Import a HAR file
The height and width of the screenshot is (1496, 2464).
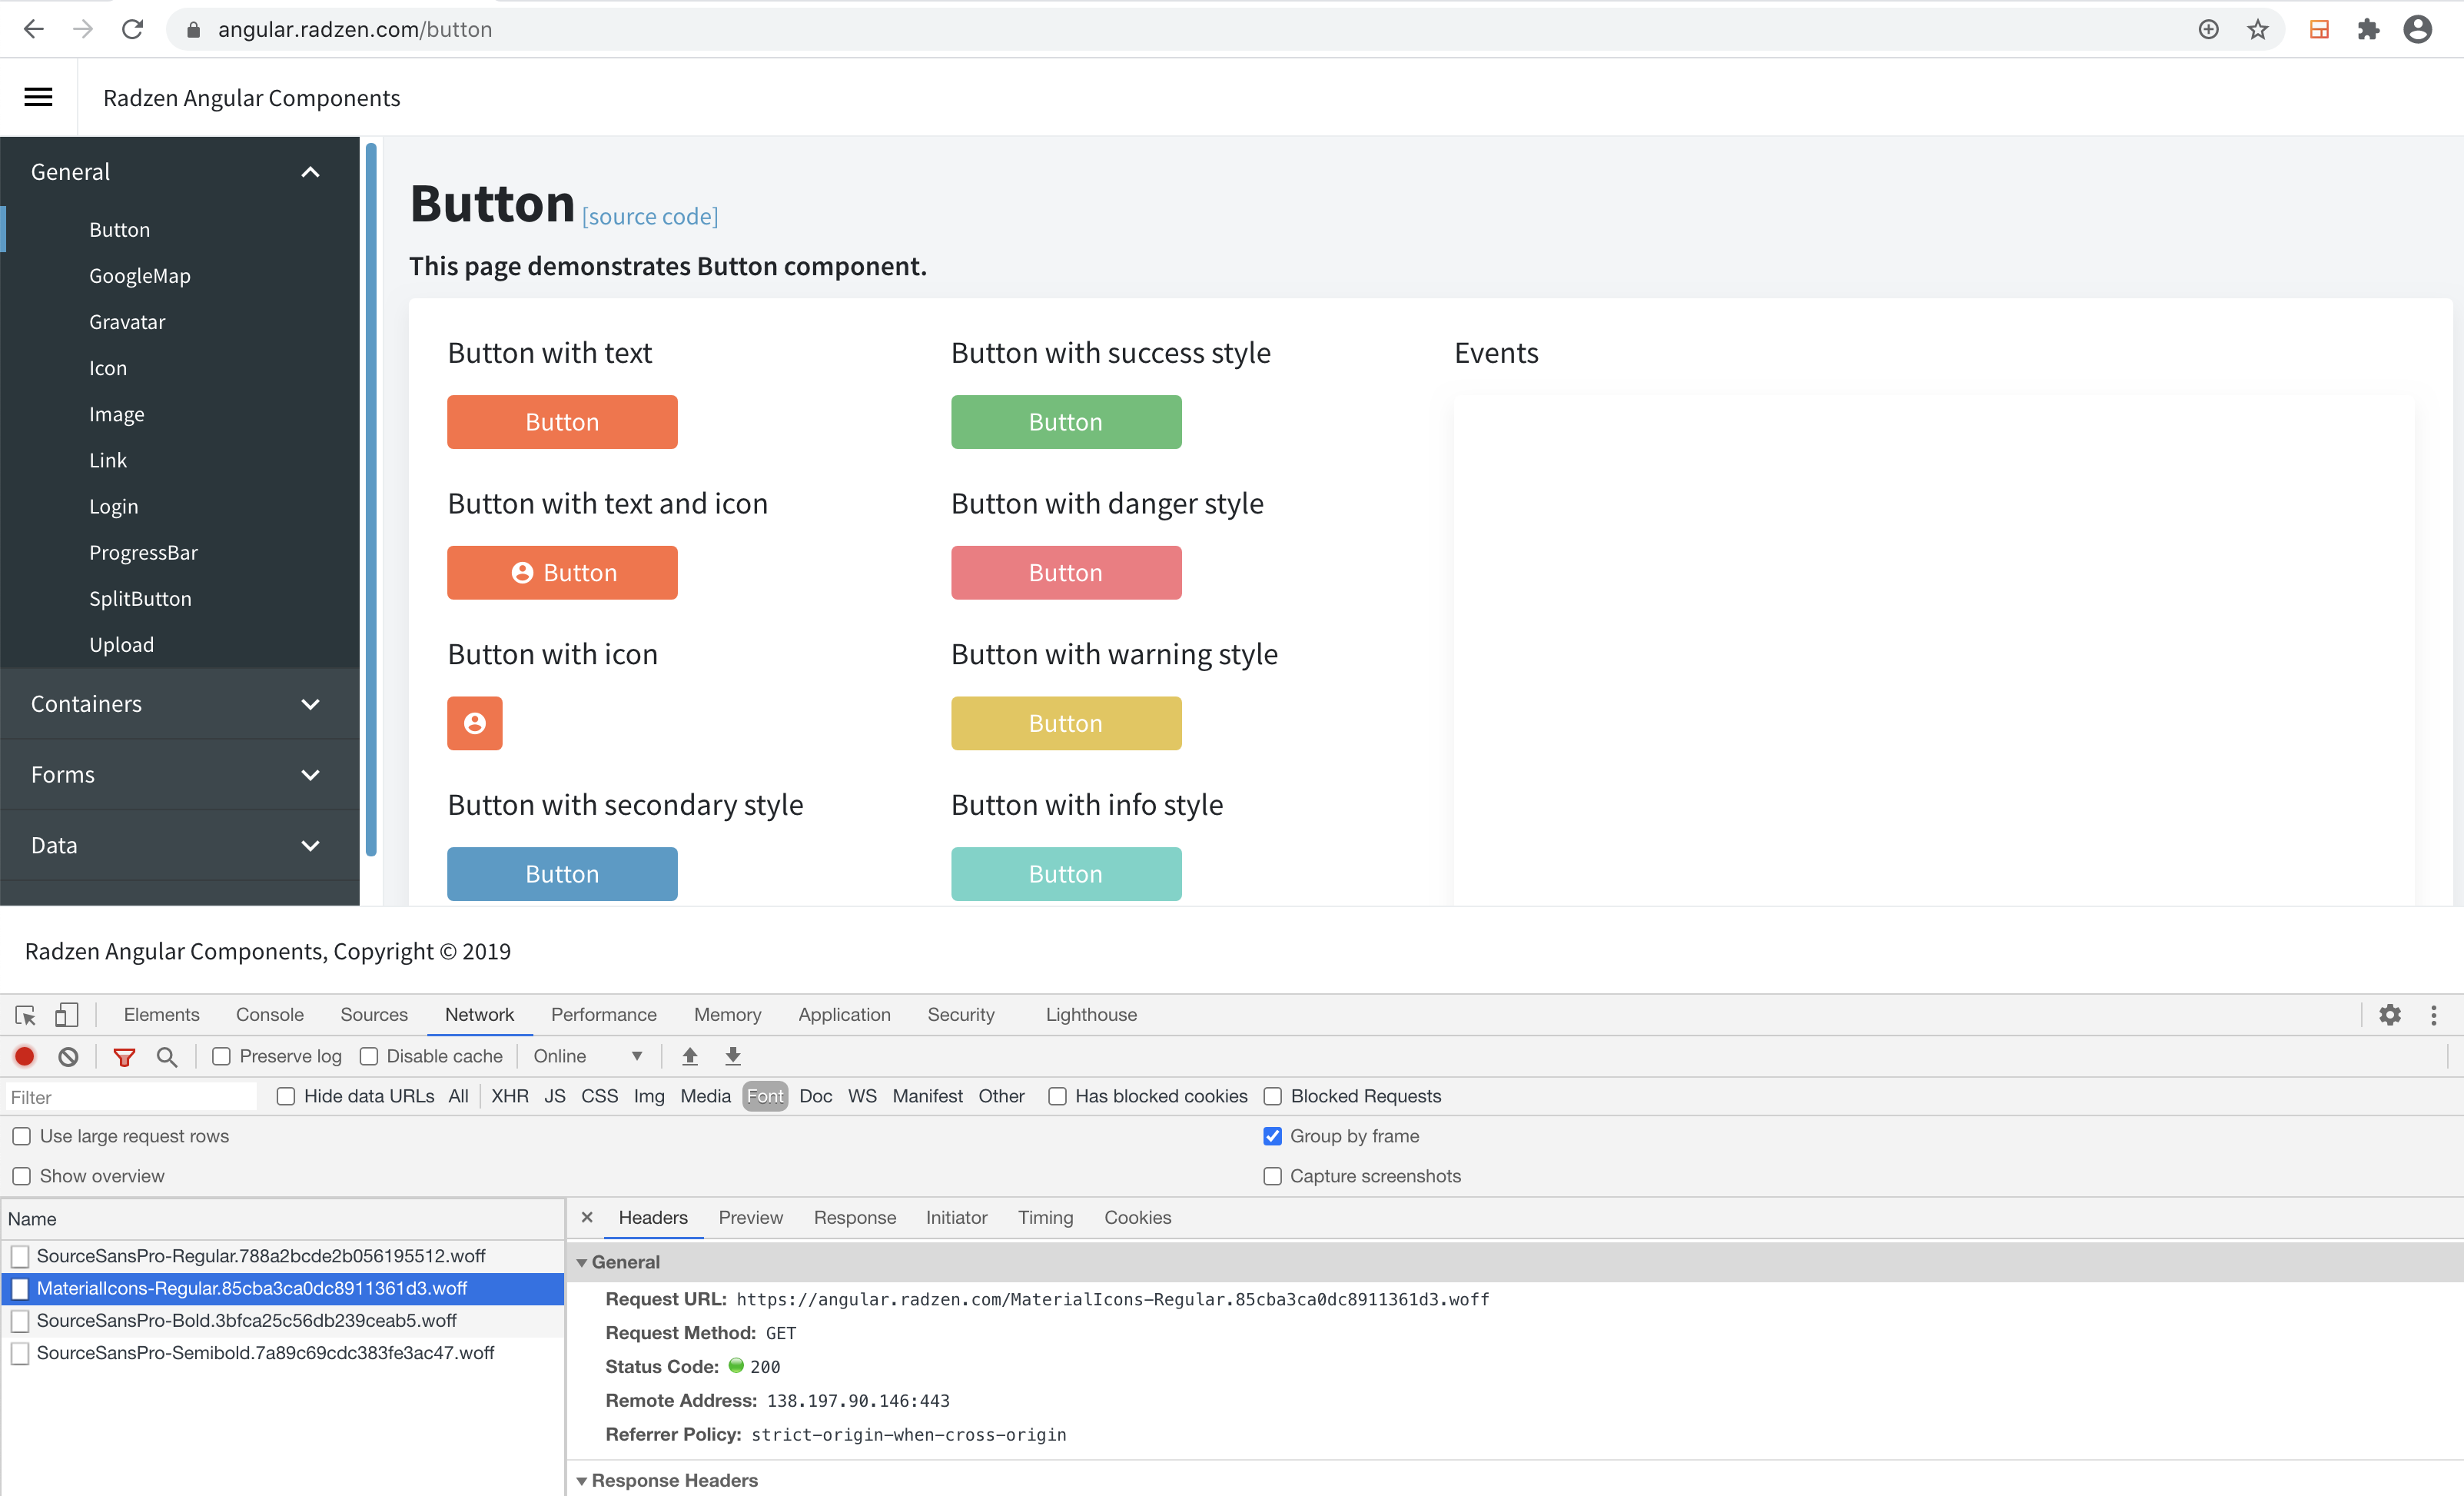(690, 1056)
